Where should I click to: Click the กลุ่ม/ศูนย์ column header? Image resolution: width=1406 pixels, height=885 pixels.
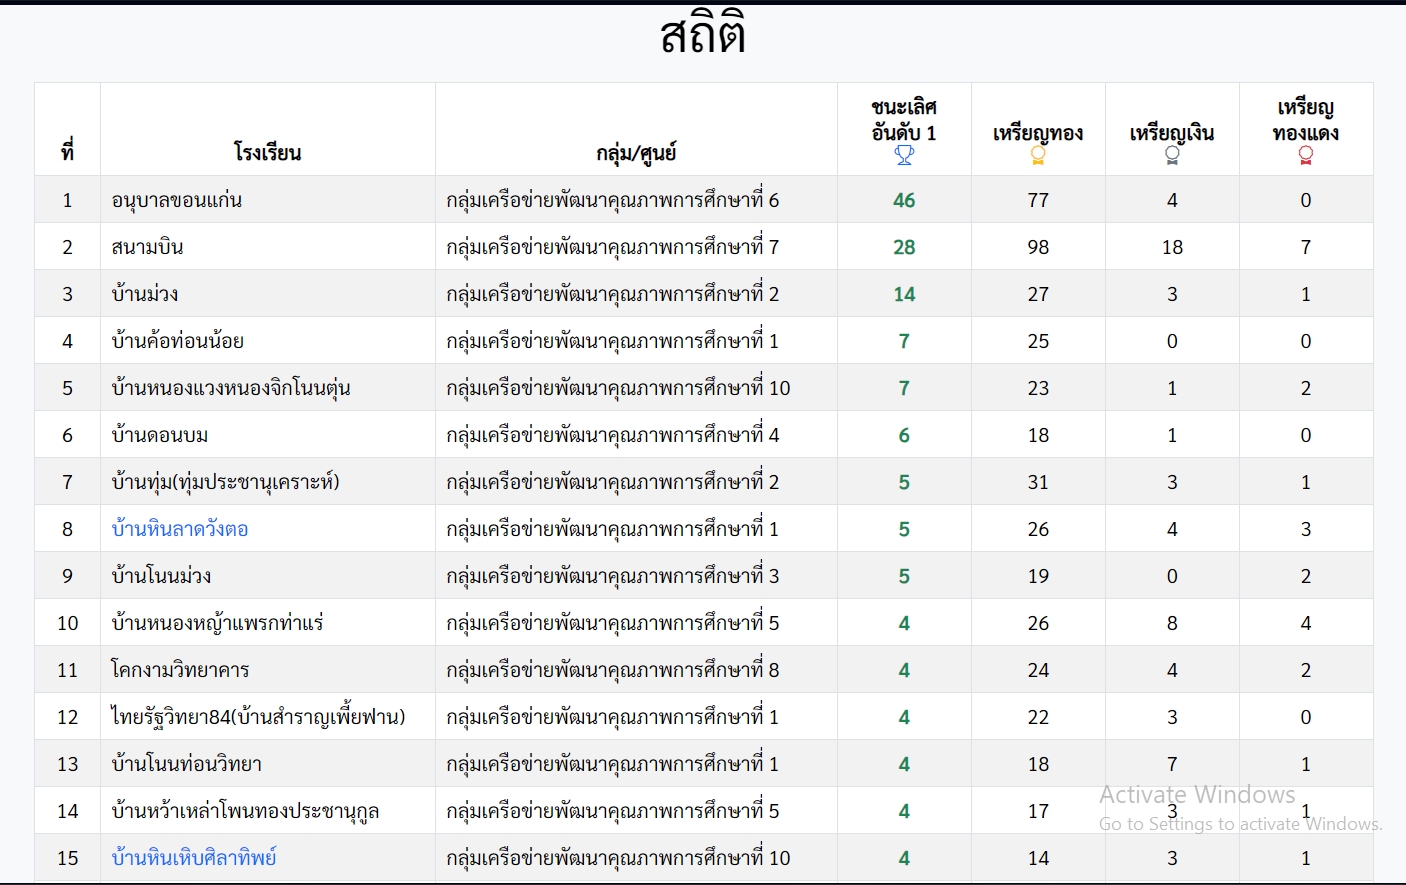coord(636,153)
